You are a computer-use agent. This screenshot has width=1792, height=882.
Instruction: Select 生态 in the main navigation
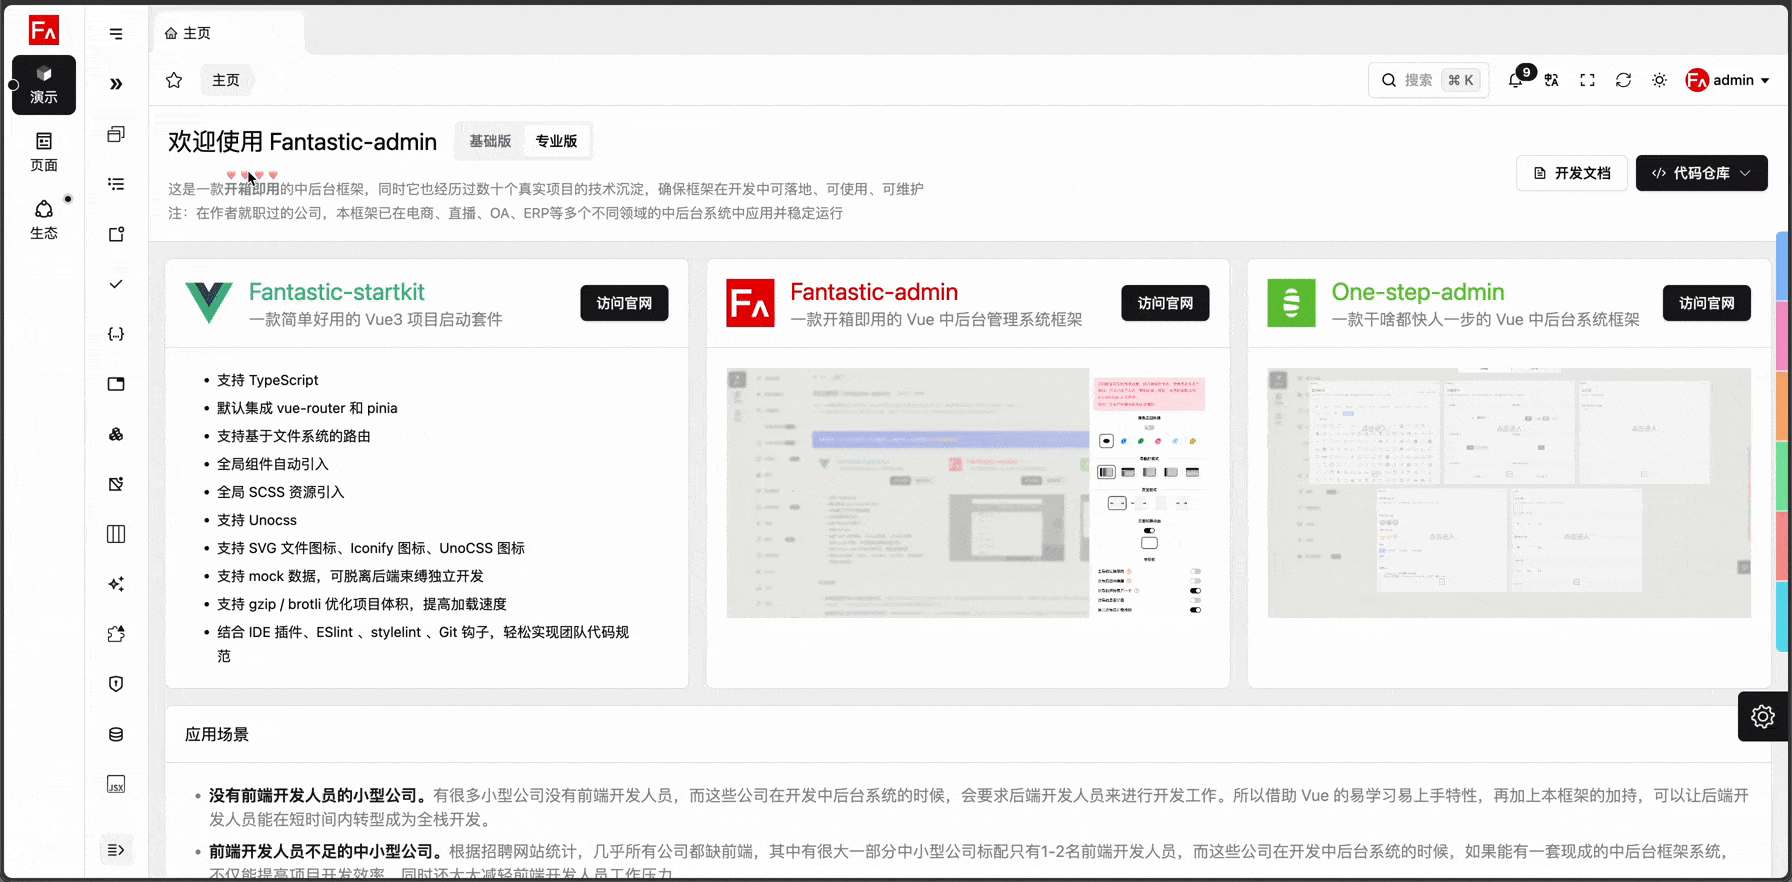(x=44, y=220)
